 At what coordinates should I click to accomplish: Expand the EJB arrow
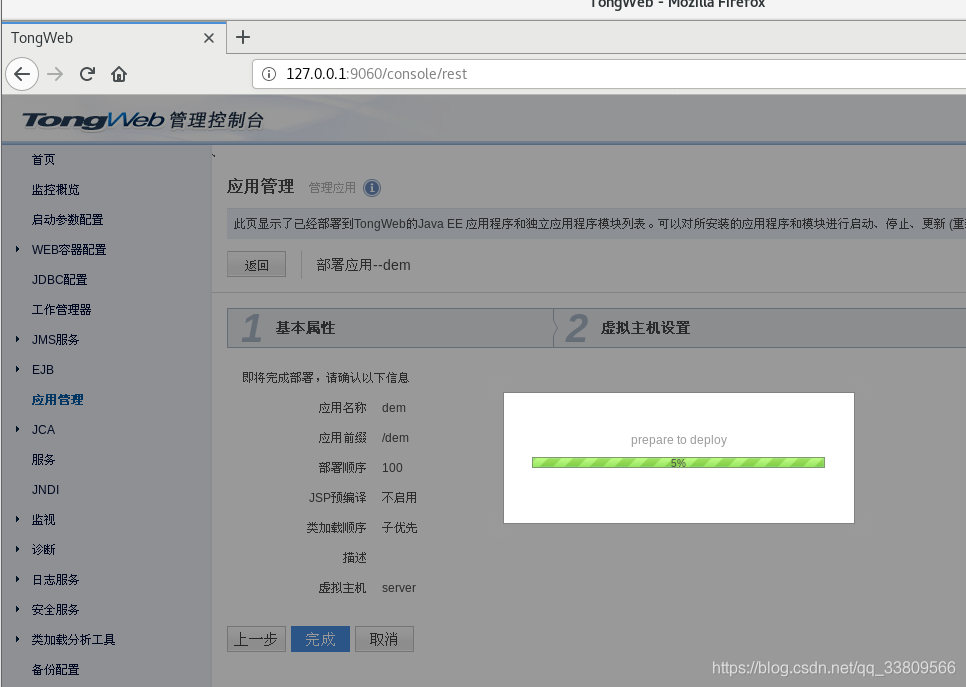pos(17,369)
